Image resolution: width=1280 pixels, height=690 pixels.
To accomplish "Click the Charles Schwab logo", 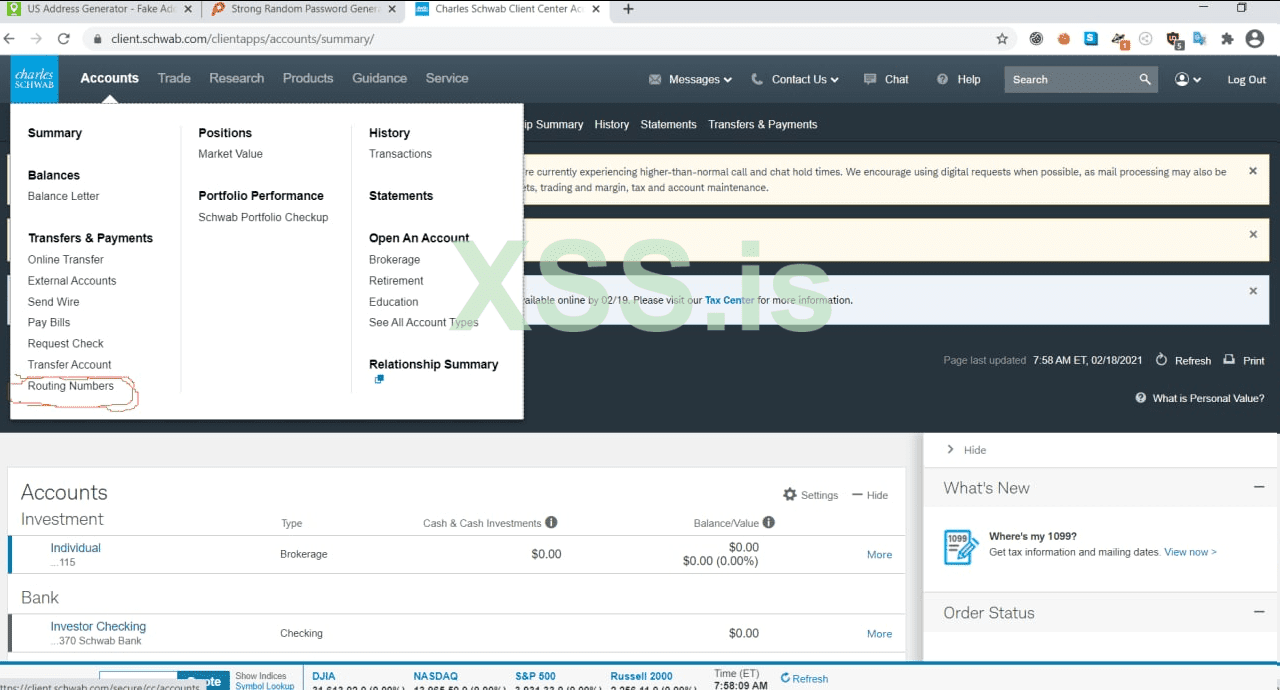I will pyautogui.click(x=34, y=79).
